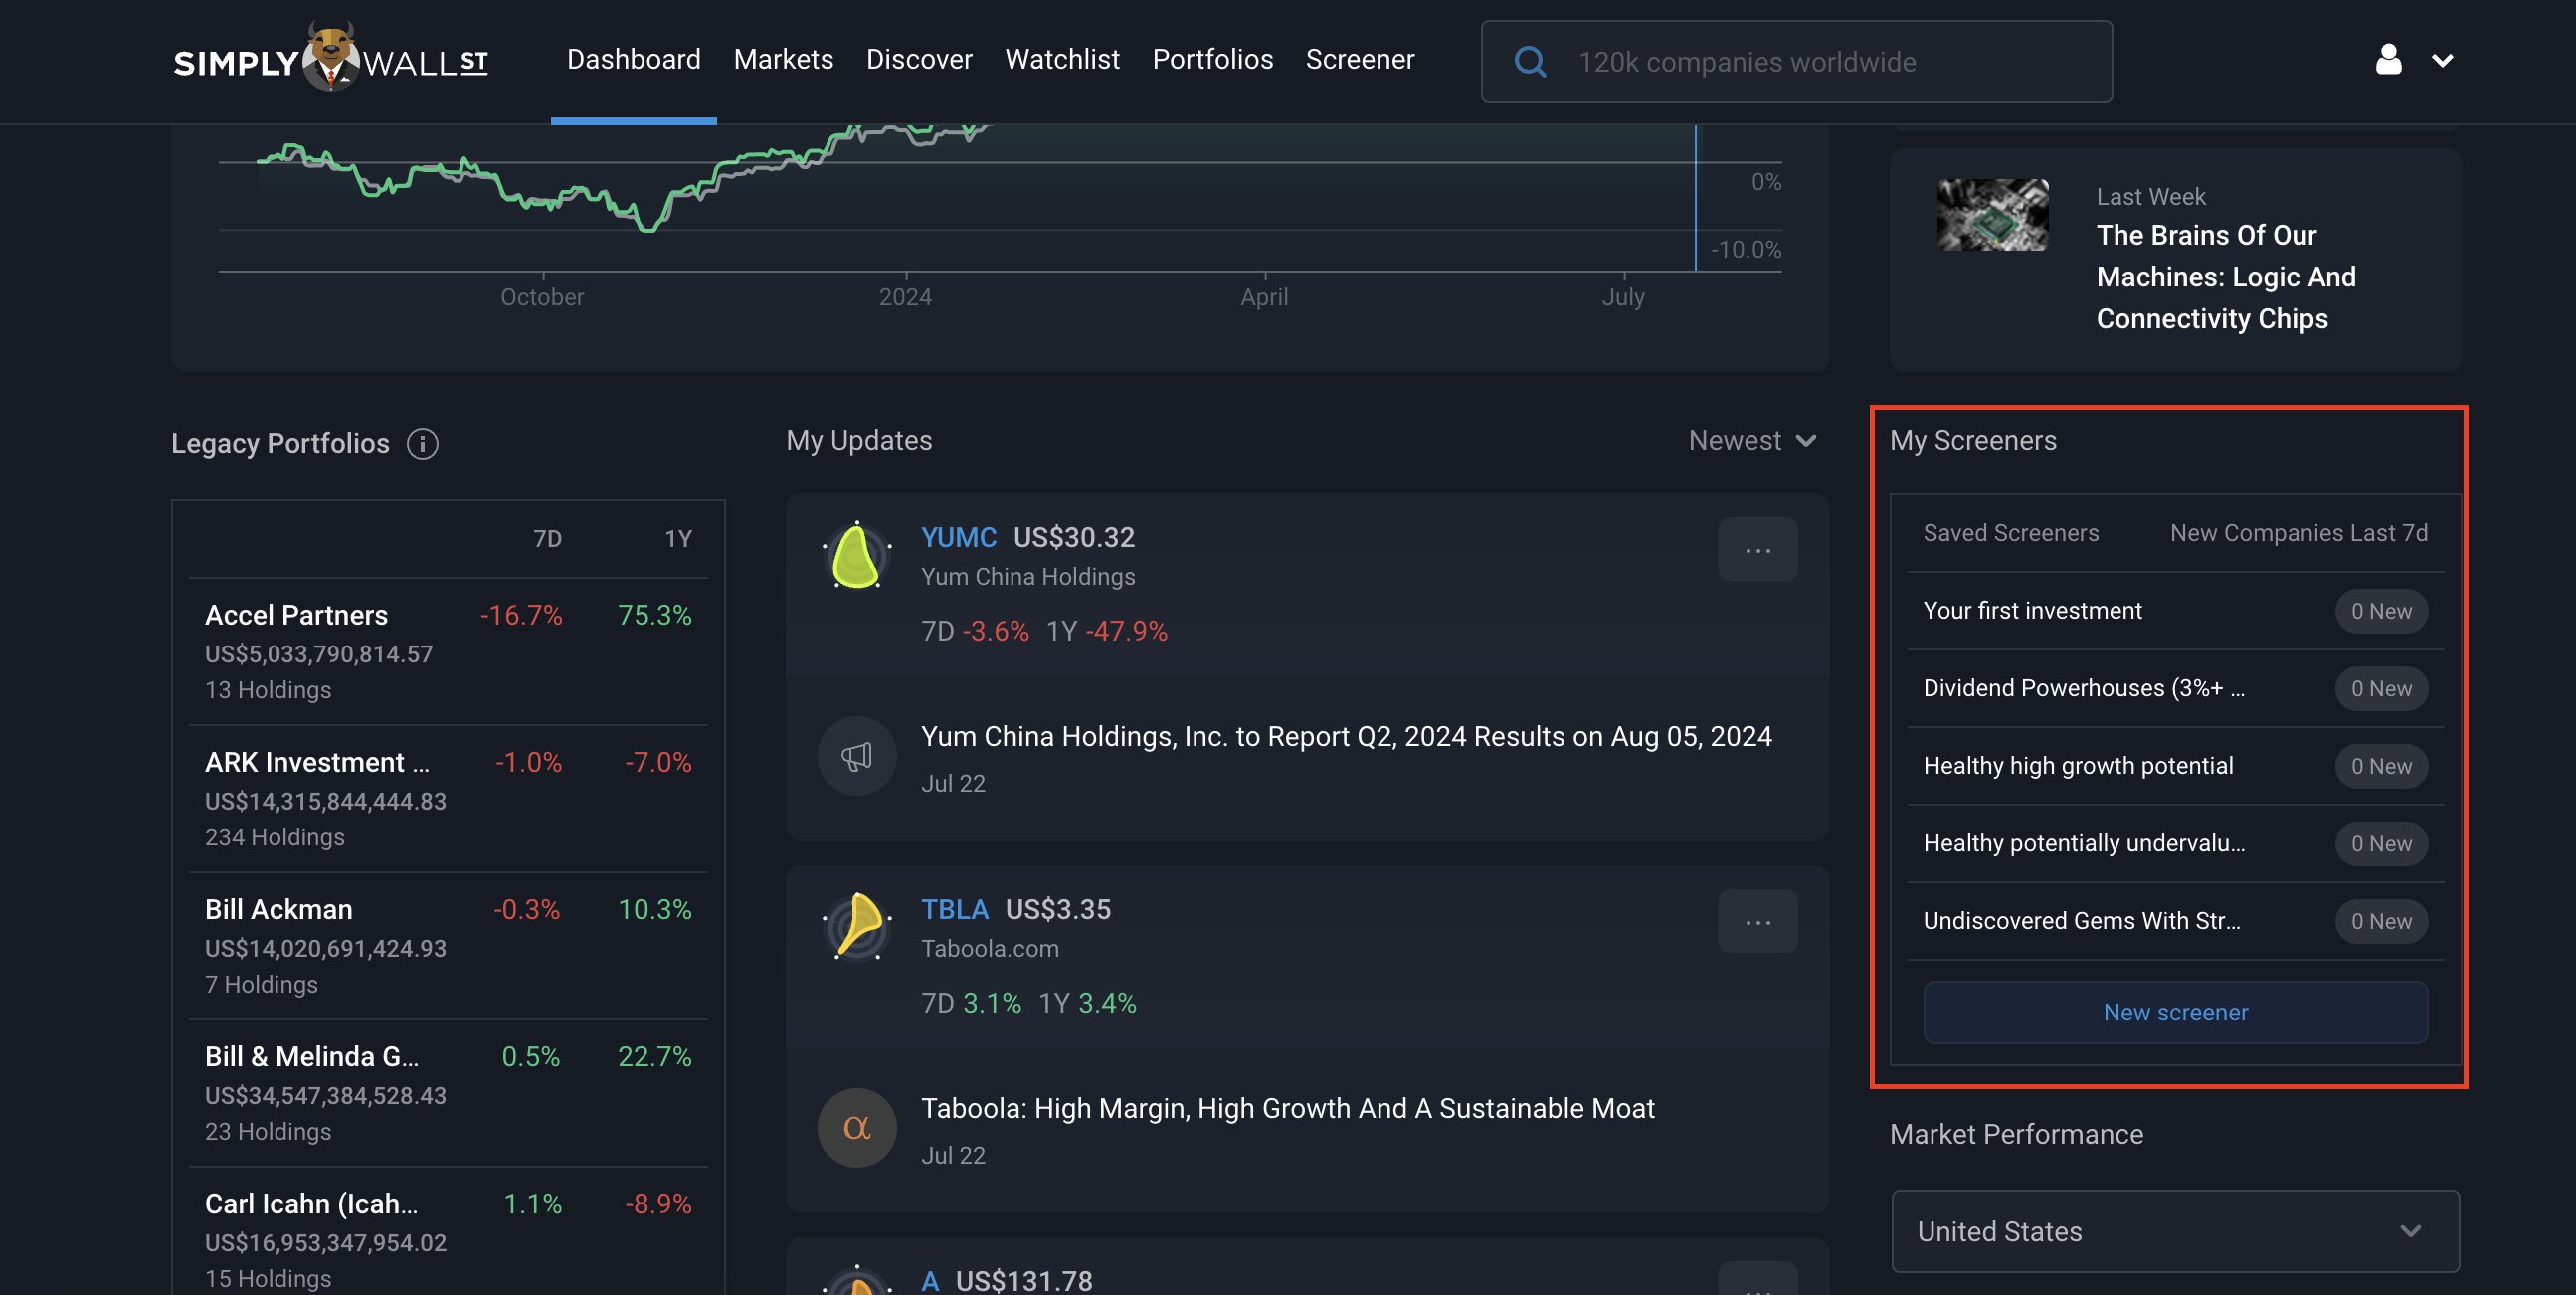Open the user account profile icon
Screen dimensions: 2576x1295
pos(2388,59)
